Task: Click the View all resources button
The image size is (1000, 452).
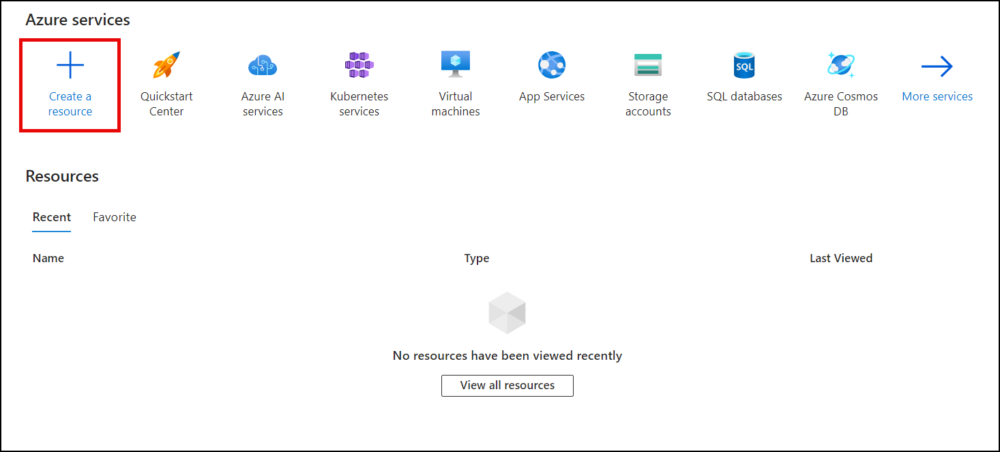Action: coord(506,385)
